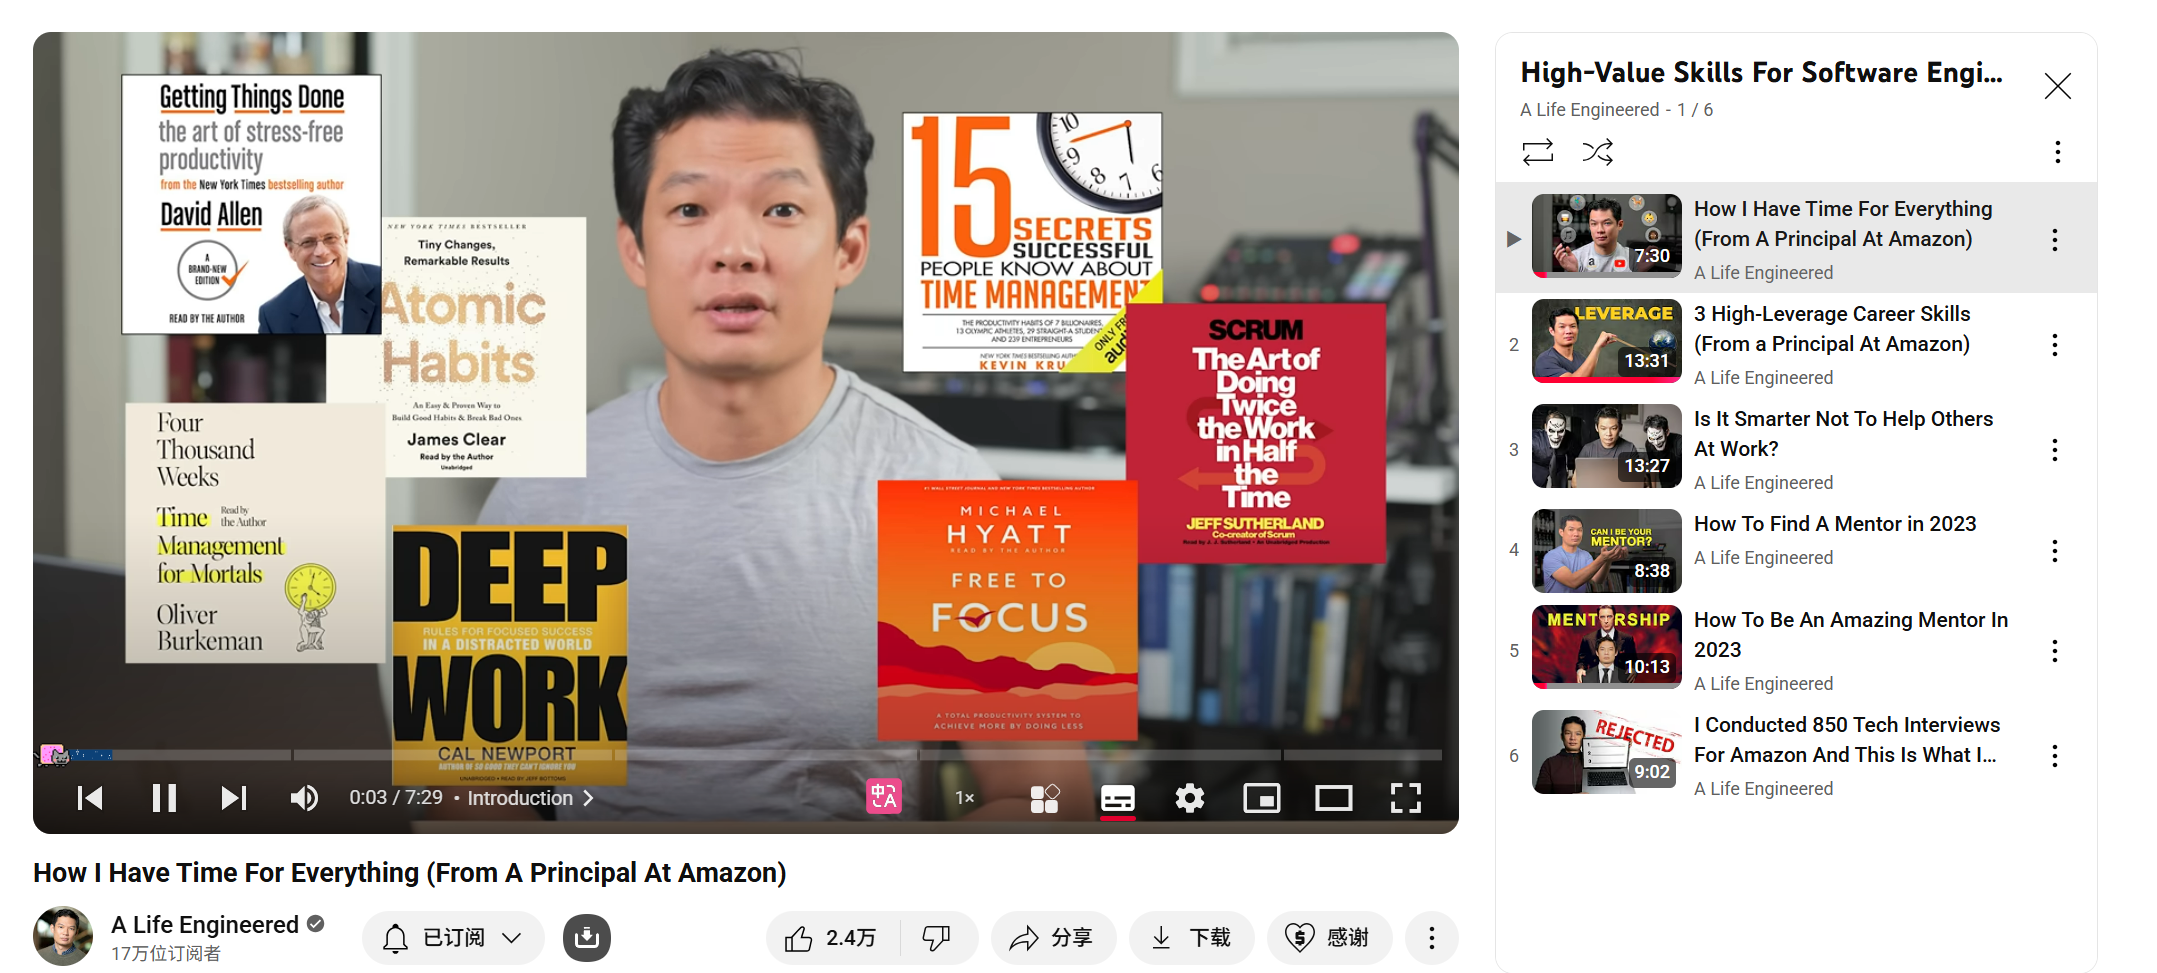2157x973 pixels.
Task: Toggle theater mode view
Action: click(x=1334, y=798)
